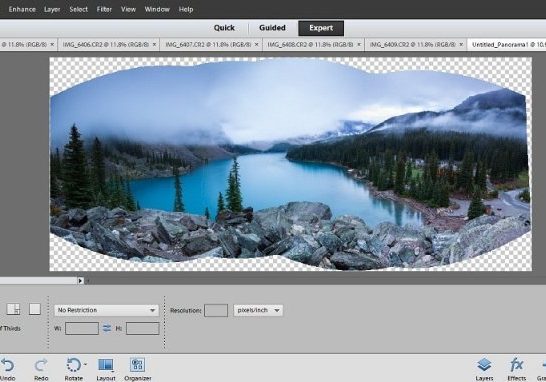Show the Layers panel
The height and width of the screenshot is (382, 546).
click(484, 365)
